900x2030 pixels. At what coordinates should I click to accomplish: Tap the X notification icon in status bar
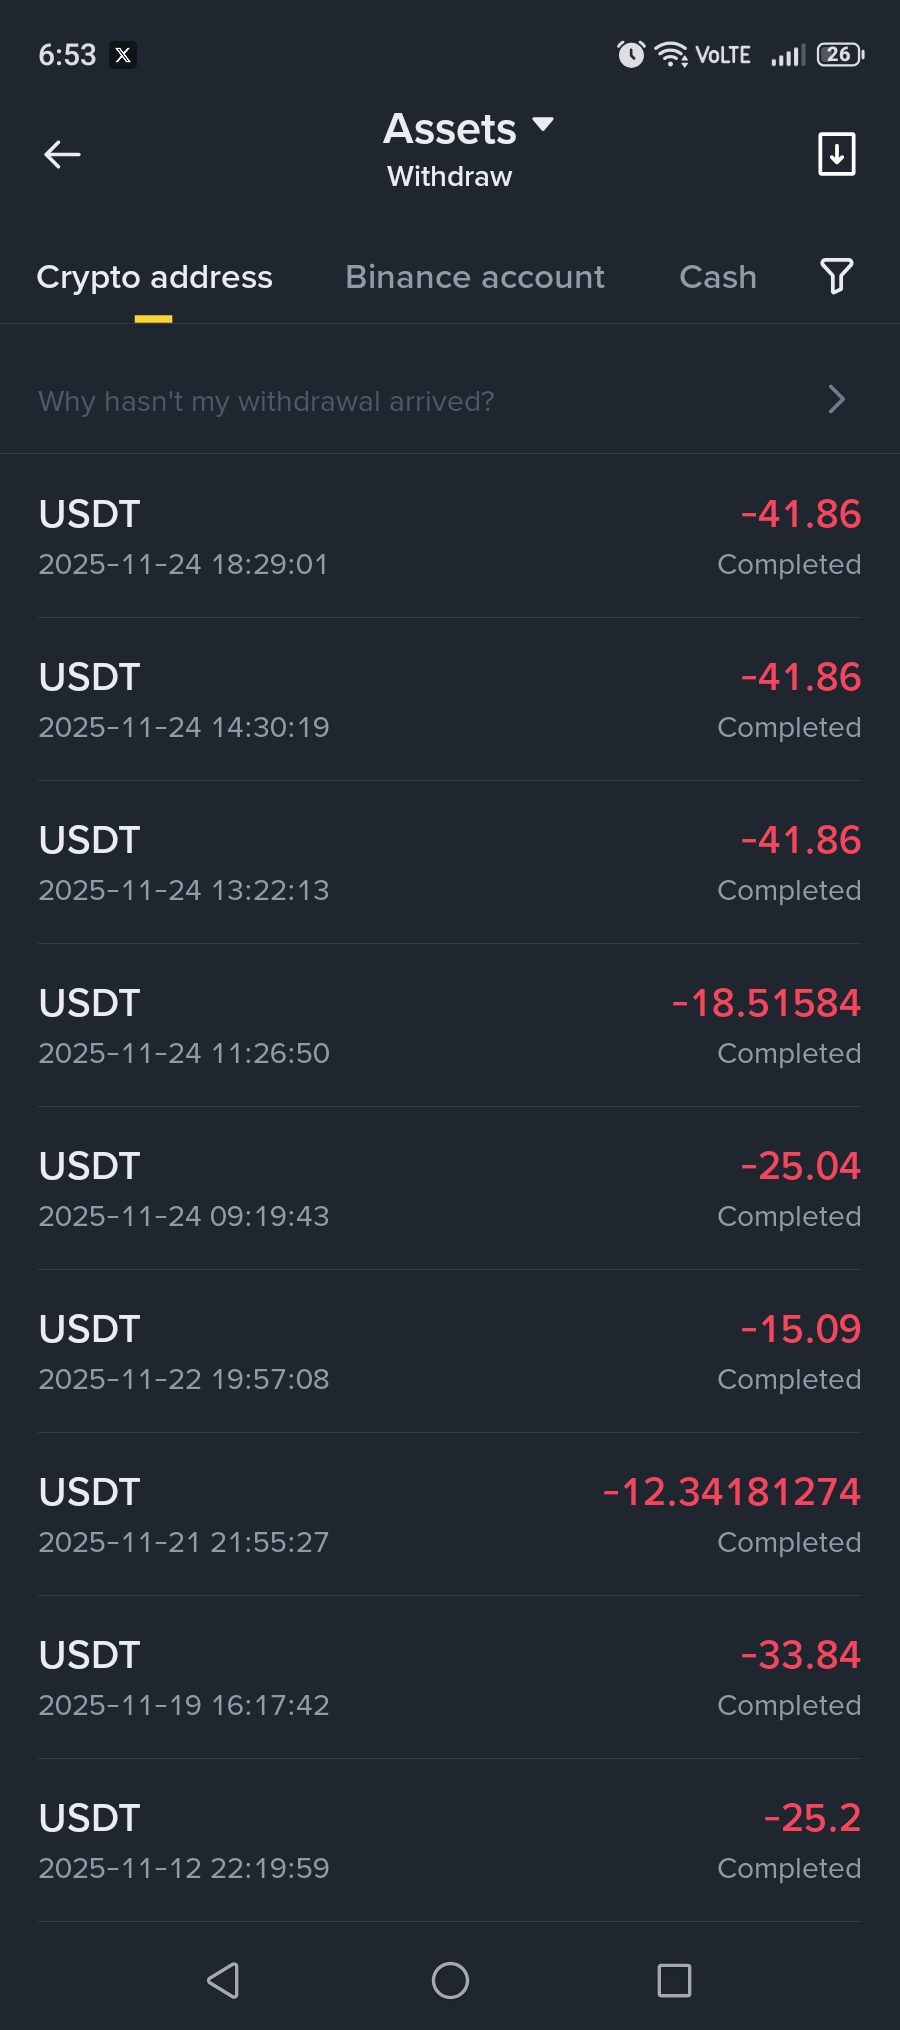123,55
